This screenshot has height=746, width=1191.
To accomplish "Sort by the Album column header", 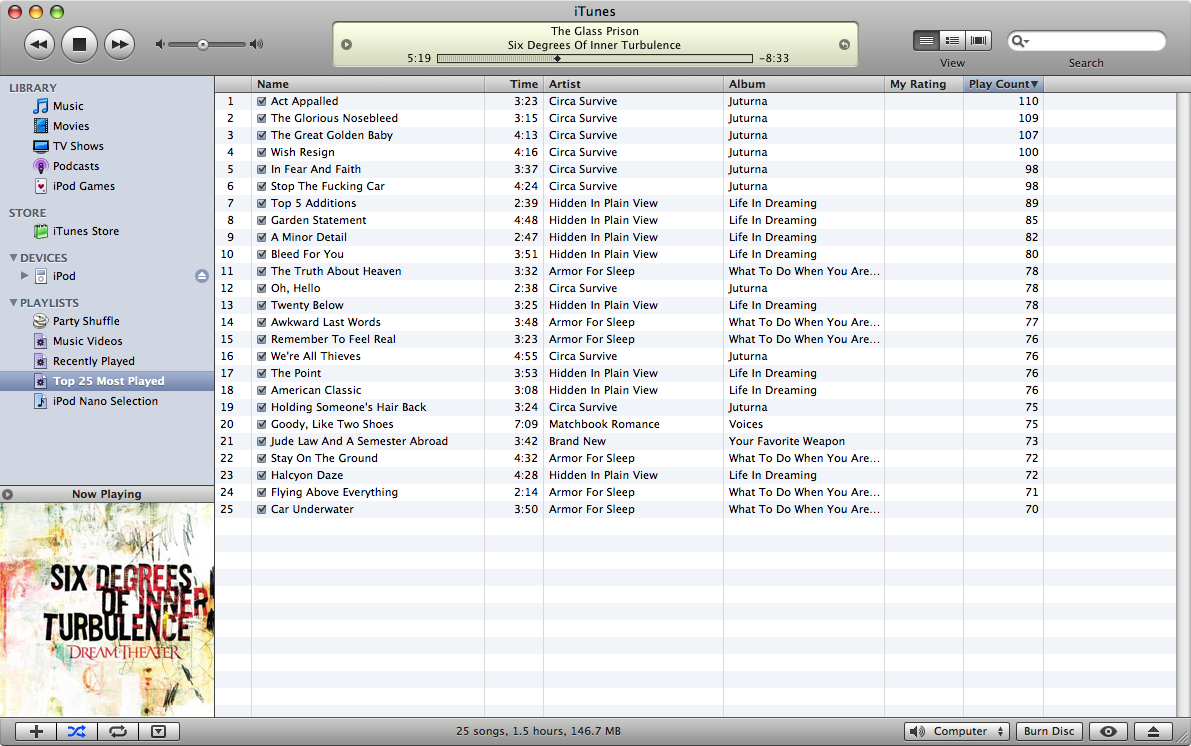I will pos(804,84).
